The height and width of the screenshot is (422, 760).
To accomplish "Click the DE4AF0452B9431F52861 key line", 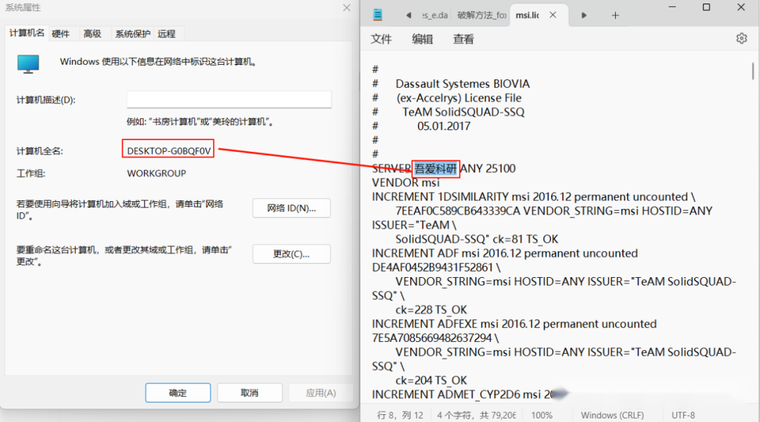I will 436,267.
